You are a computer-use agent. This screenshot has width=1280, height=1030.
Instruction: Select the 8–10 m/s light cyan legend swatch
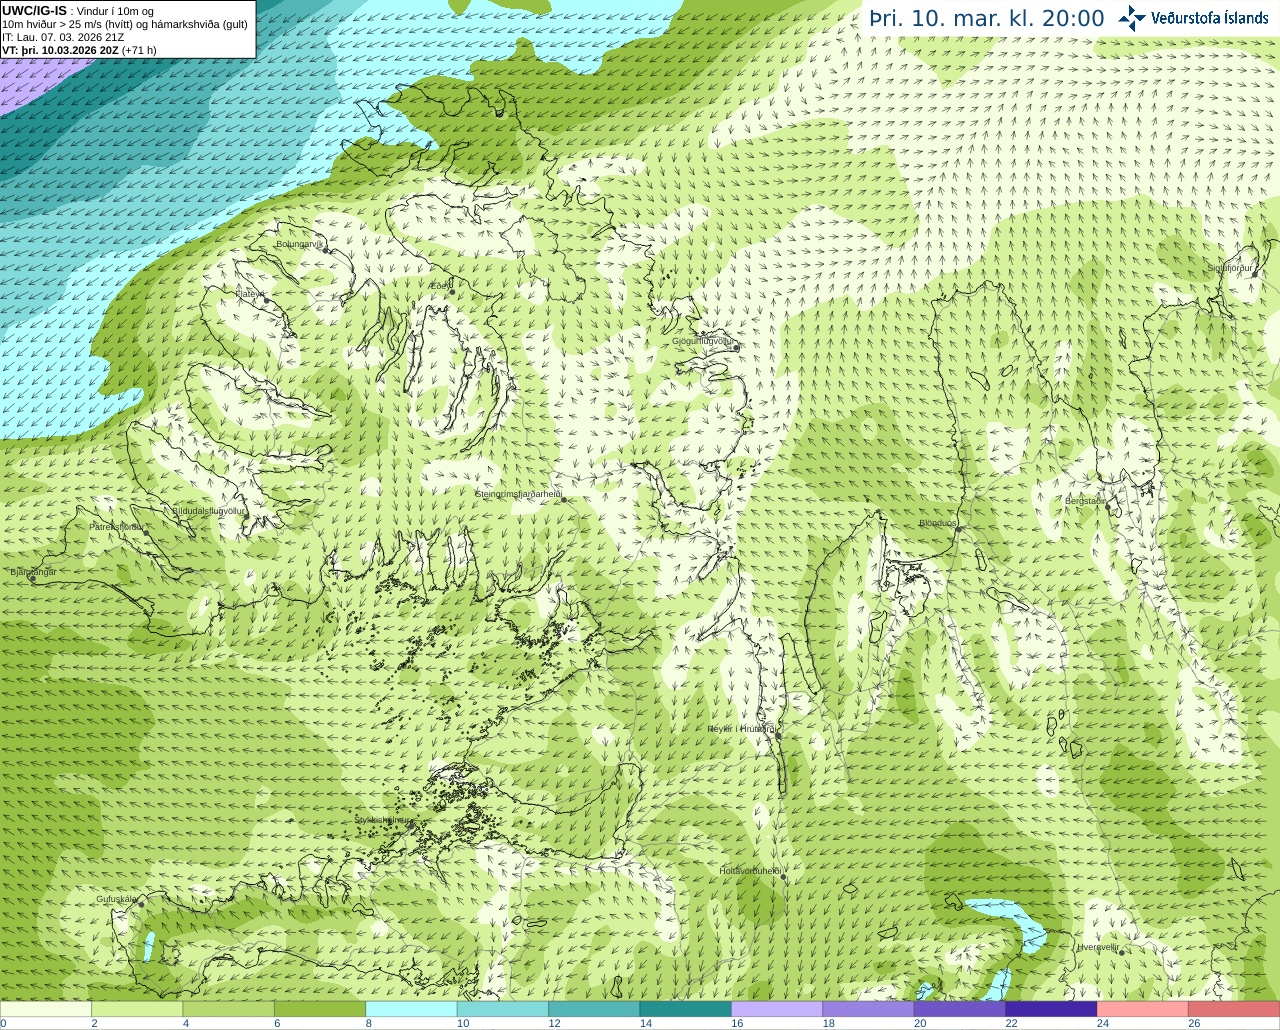pyautogui.click(x=412, y=1009)
